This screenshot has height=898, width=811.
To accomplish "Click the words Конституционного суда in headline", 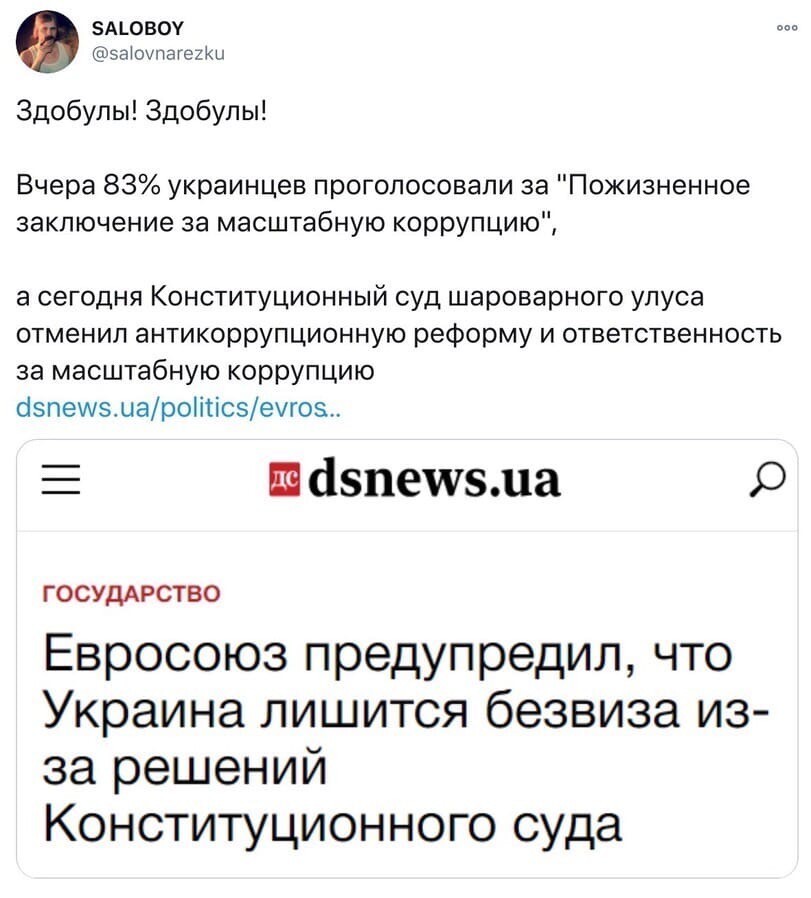I will click(332, 824).
